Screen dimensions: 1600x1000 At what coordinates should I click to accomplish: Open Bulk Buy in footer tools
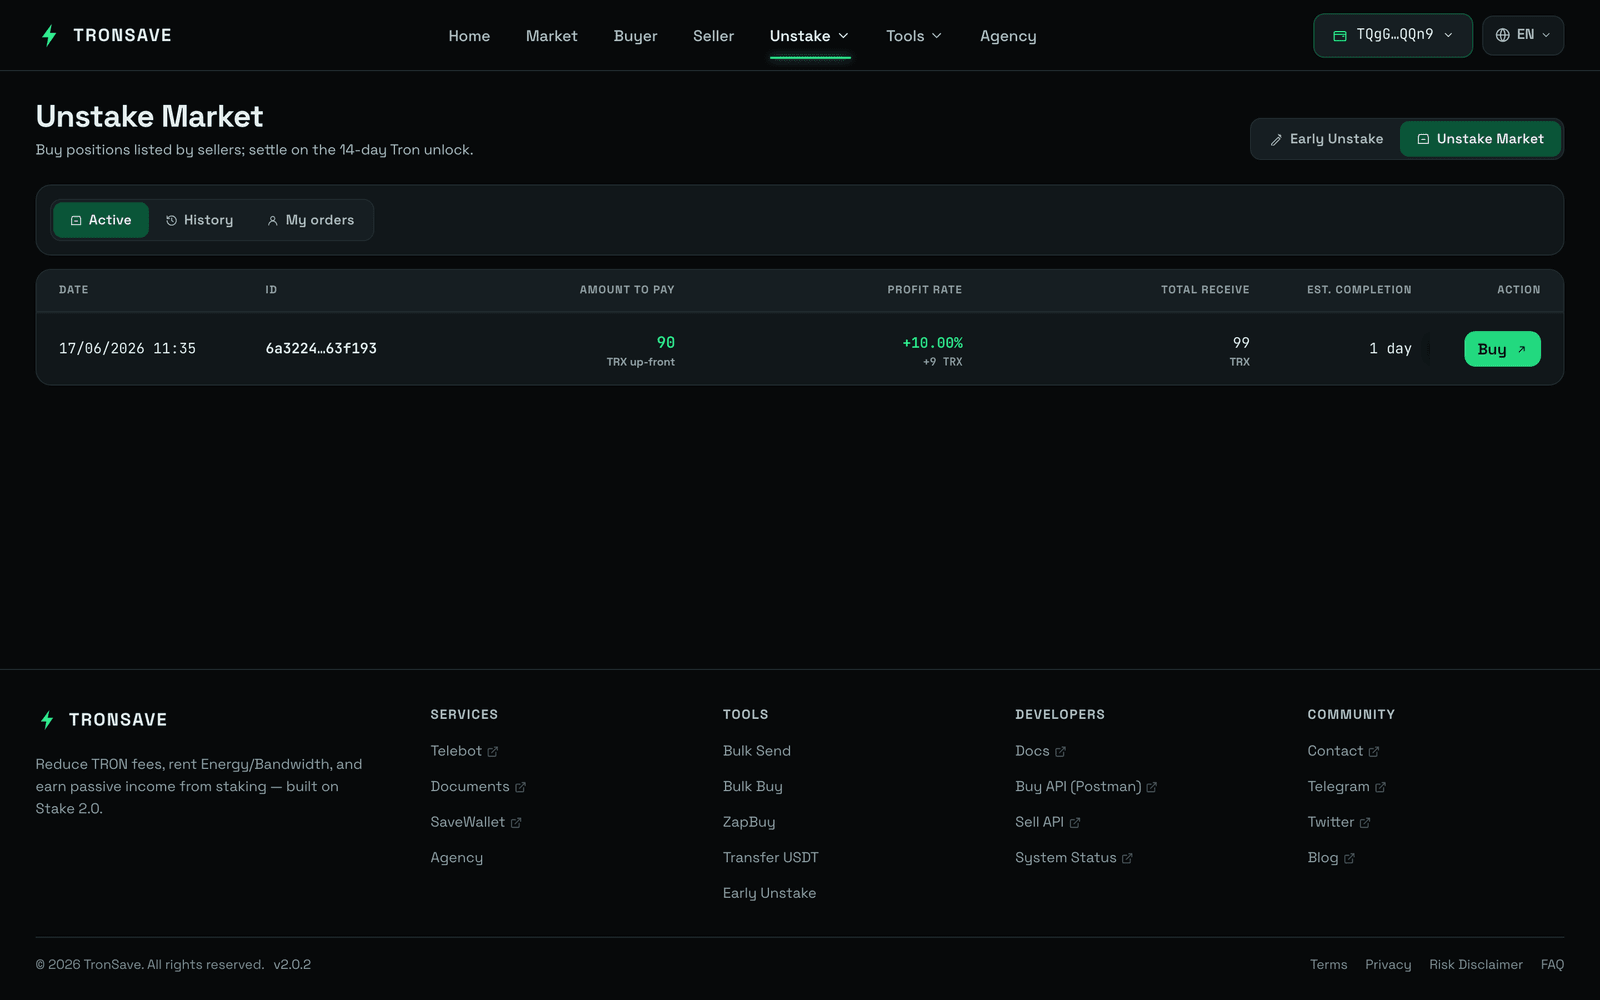pos(753,787)
